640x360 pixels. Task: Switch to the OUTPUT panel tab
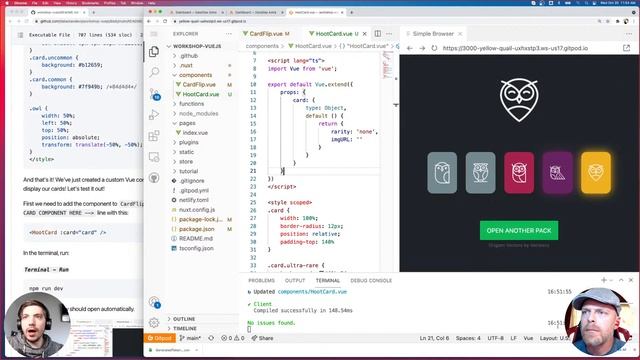pyautogui.click(x=295, y=280)
